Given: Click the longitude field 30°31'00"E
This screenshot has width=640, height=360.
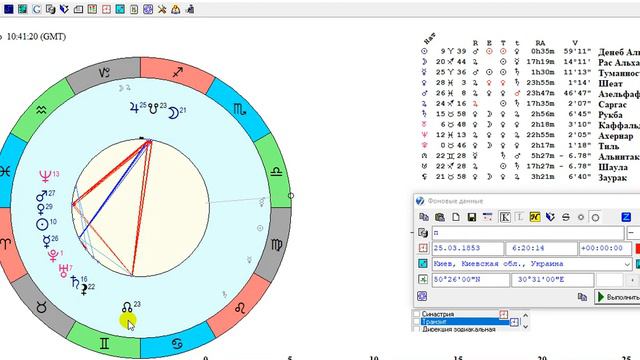Looking at the screenshot, I should 553,280.
